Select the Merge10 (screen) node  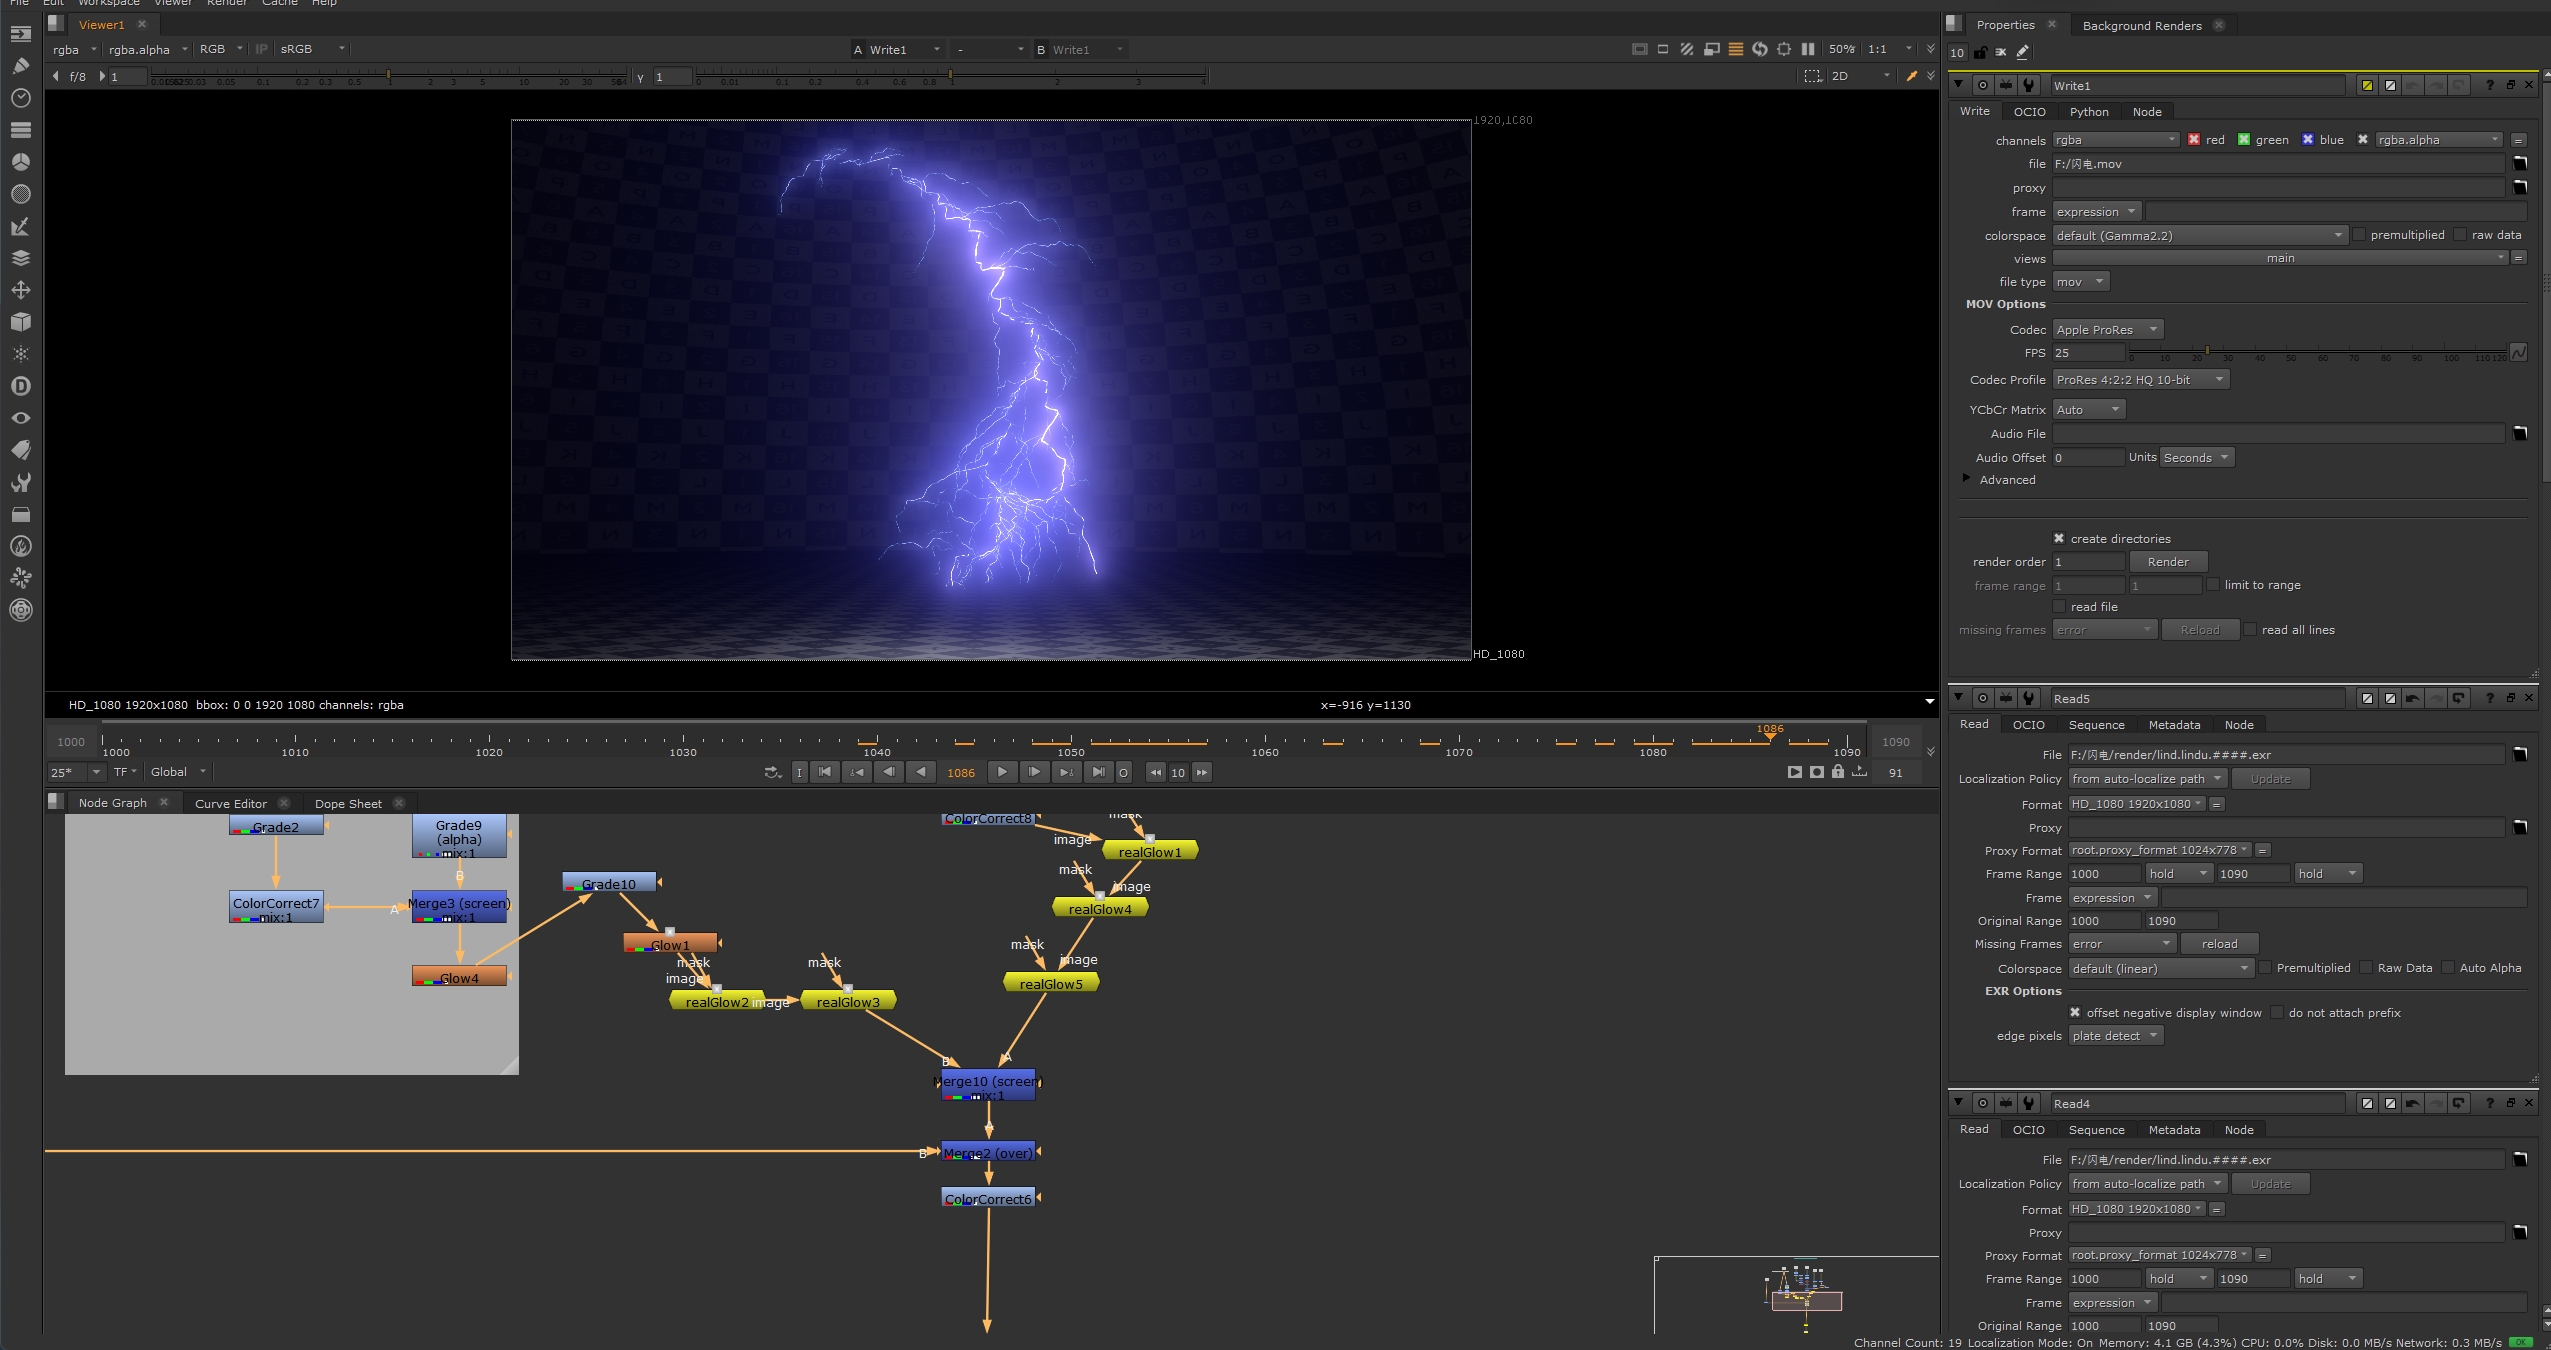tap(988, 1086)
